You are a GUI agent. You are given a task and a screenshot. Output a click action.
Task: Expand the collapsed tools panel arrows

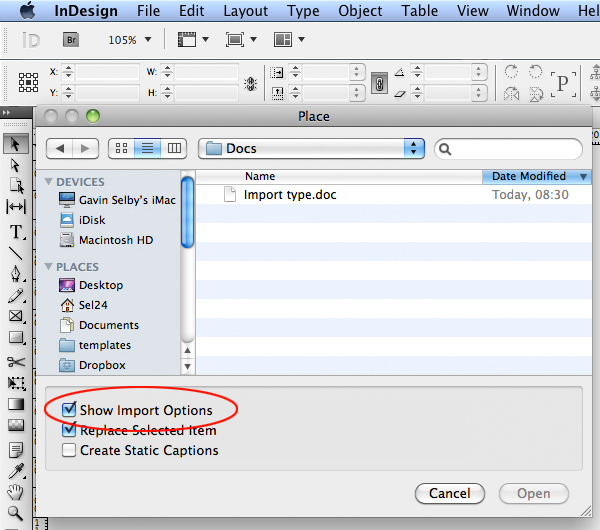(7, 113)
